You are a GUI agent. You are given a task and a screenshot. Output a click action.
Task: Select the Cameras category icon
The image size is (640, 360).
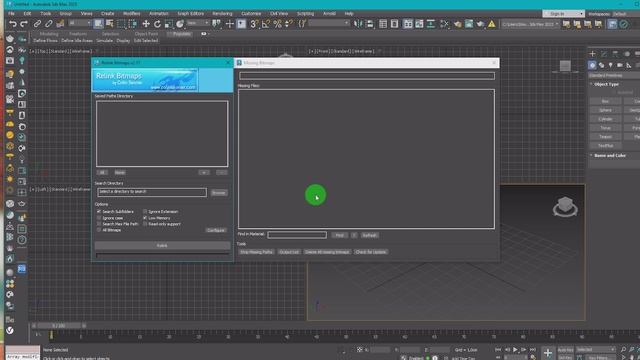[620, 65]
